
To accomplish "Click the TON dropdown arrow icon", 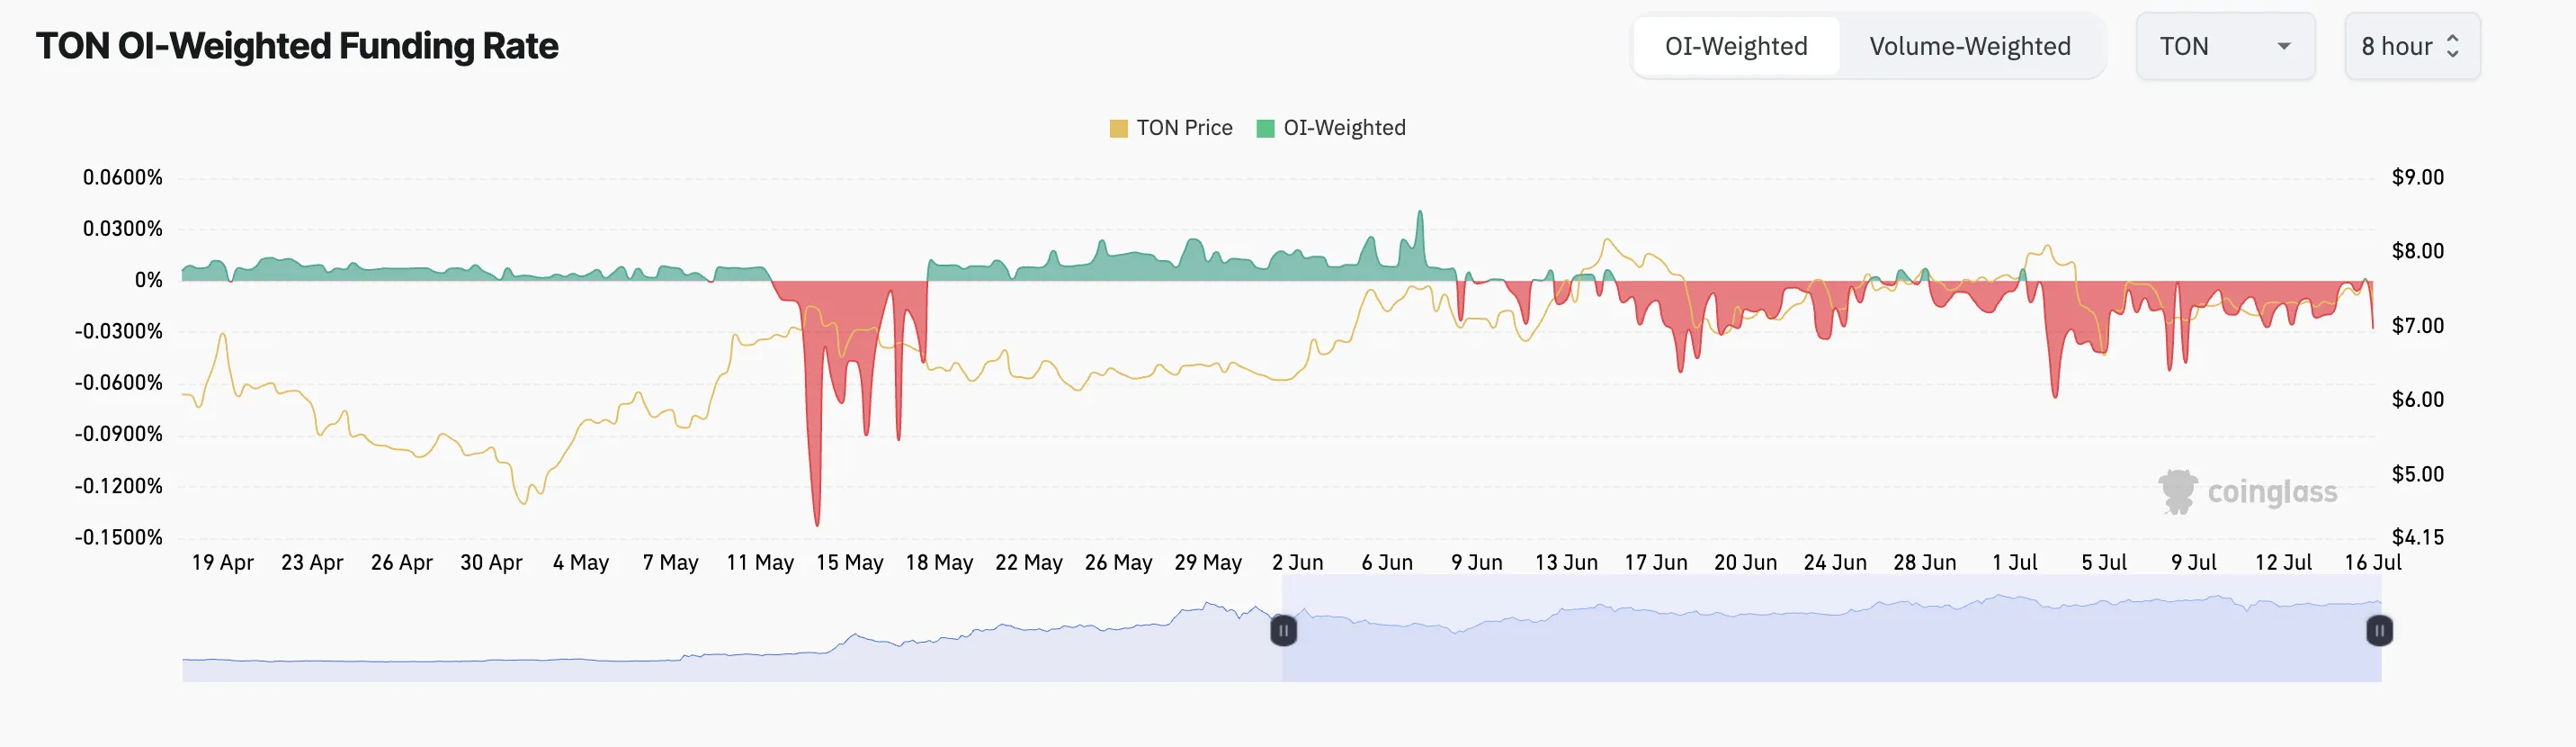I will coord(2283,46).
